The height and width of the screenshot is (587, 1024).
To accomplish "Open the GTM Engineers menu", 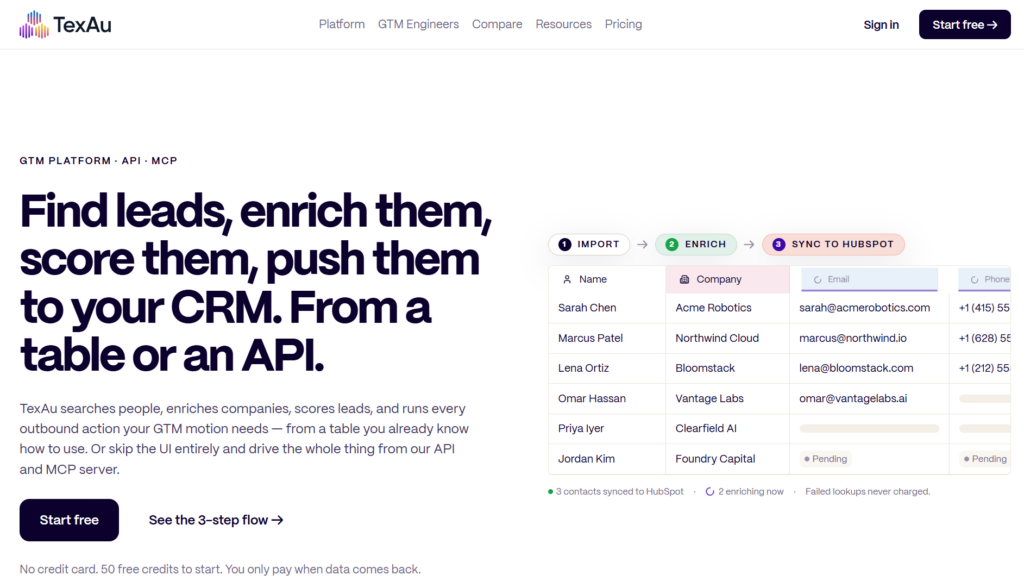I will click(418, 24).
